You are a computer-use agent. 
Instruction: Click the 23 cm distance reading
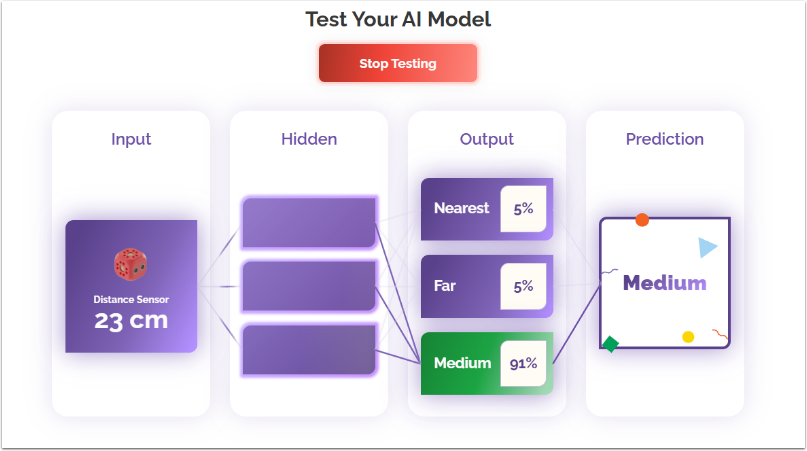[x=131, y=321]
